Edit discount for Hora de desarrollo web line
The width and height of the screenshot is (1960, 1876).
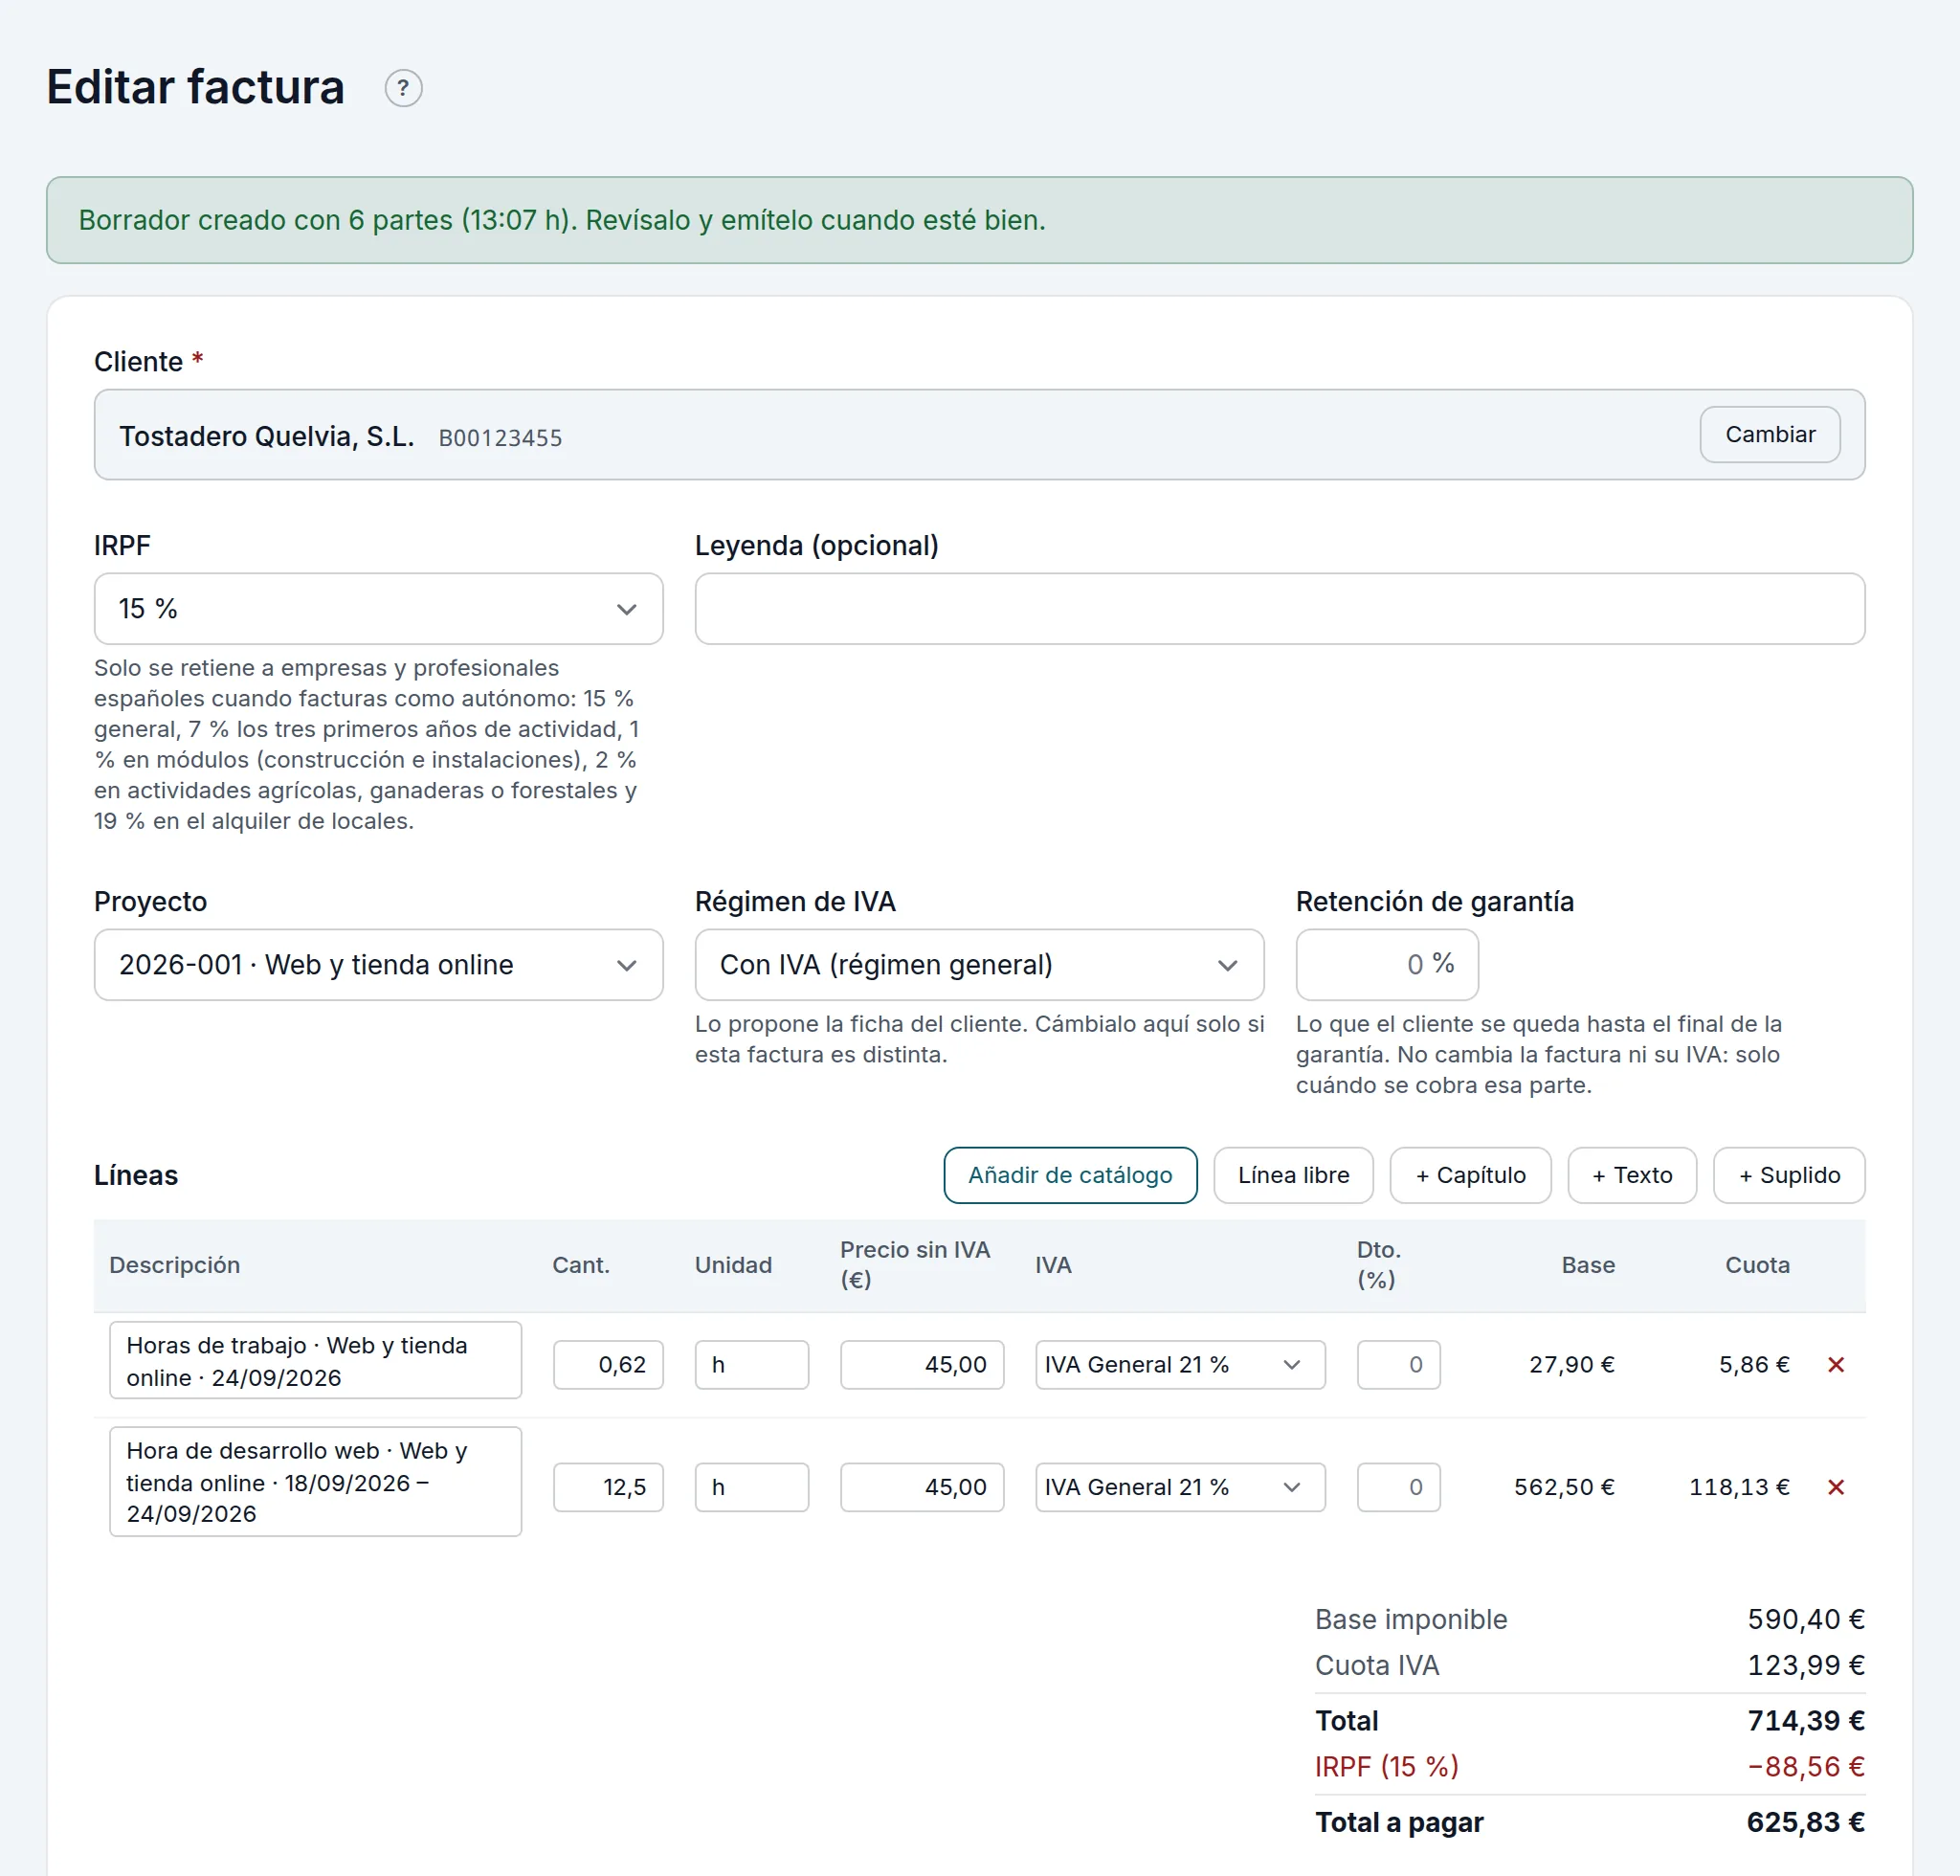[x=1398, y=1488]
